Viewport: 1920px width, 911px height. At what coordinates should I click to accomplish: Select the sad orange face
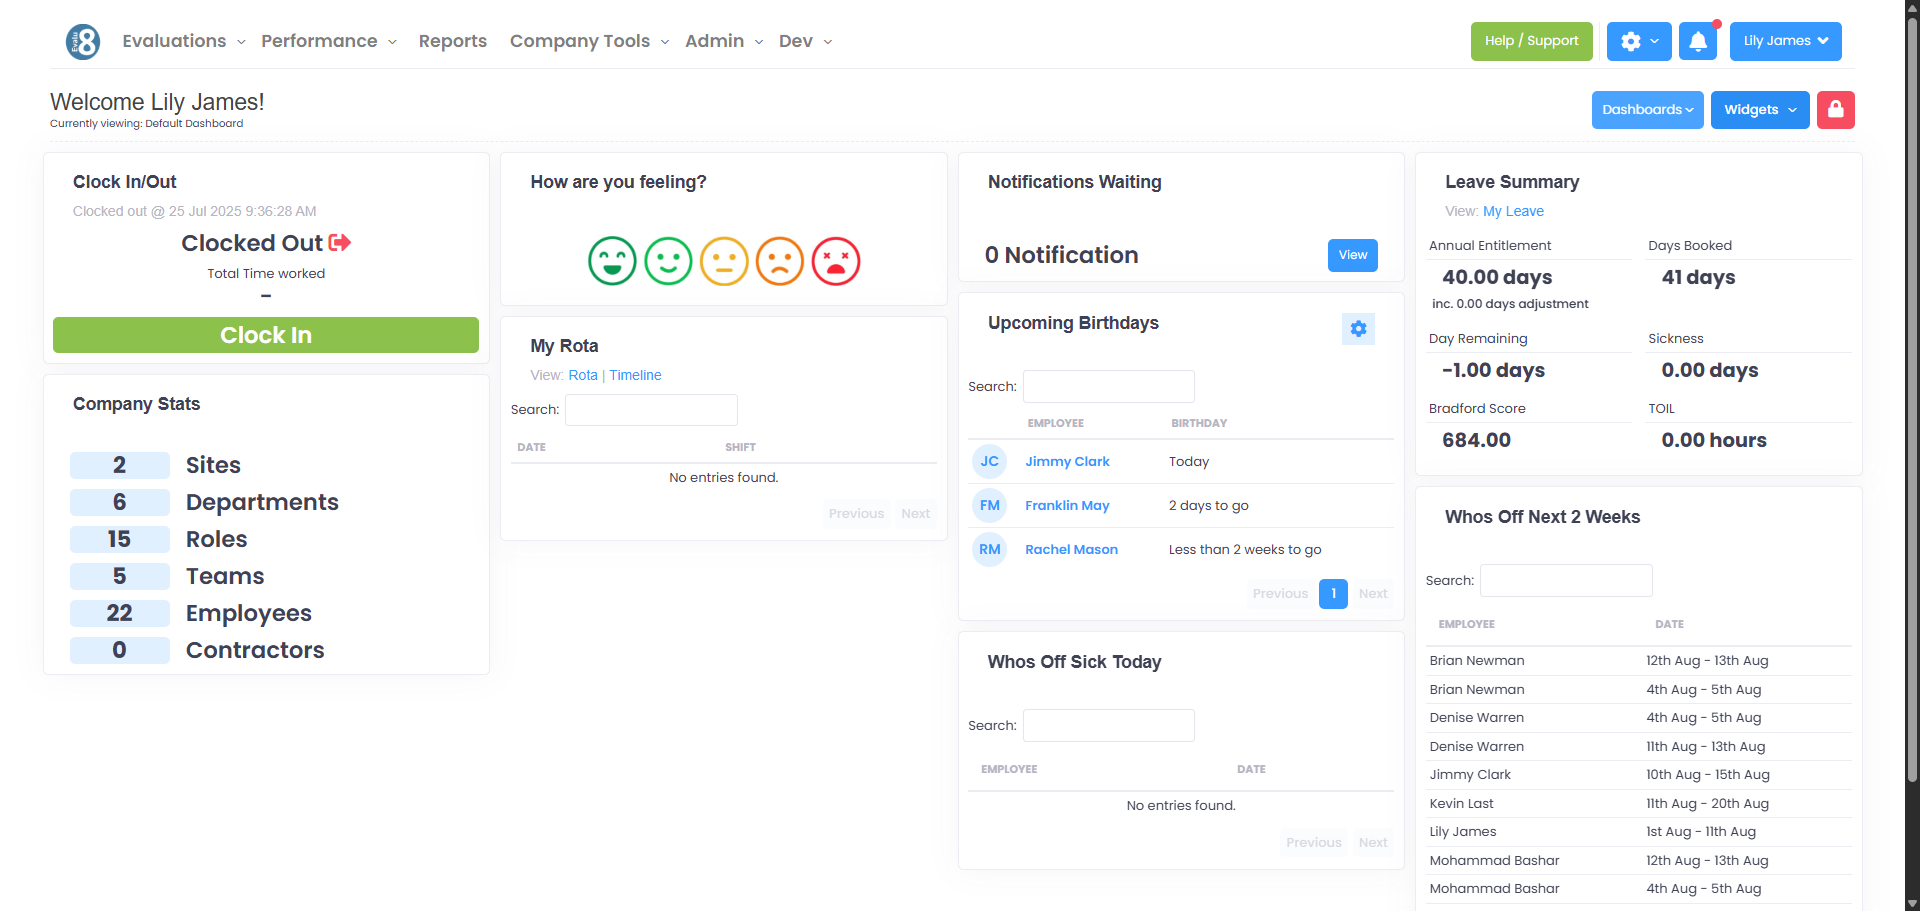tap(780, 261)
